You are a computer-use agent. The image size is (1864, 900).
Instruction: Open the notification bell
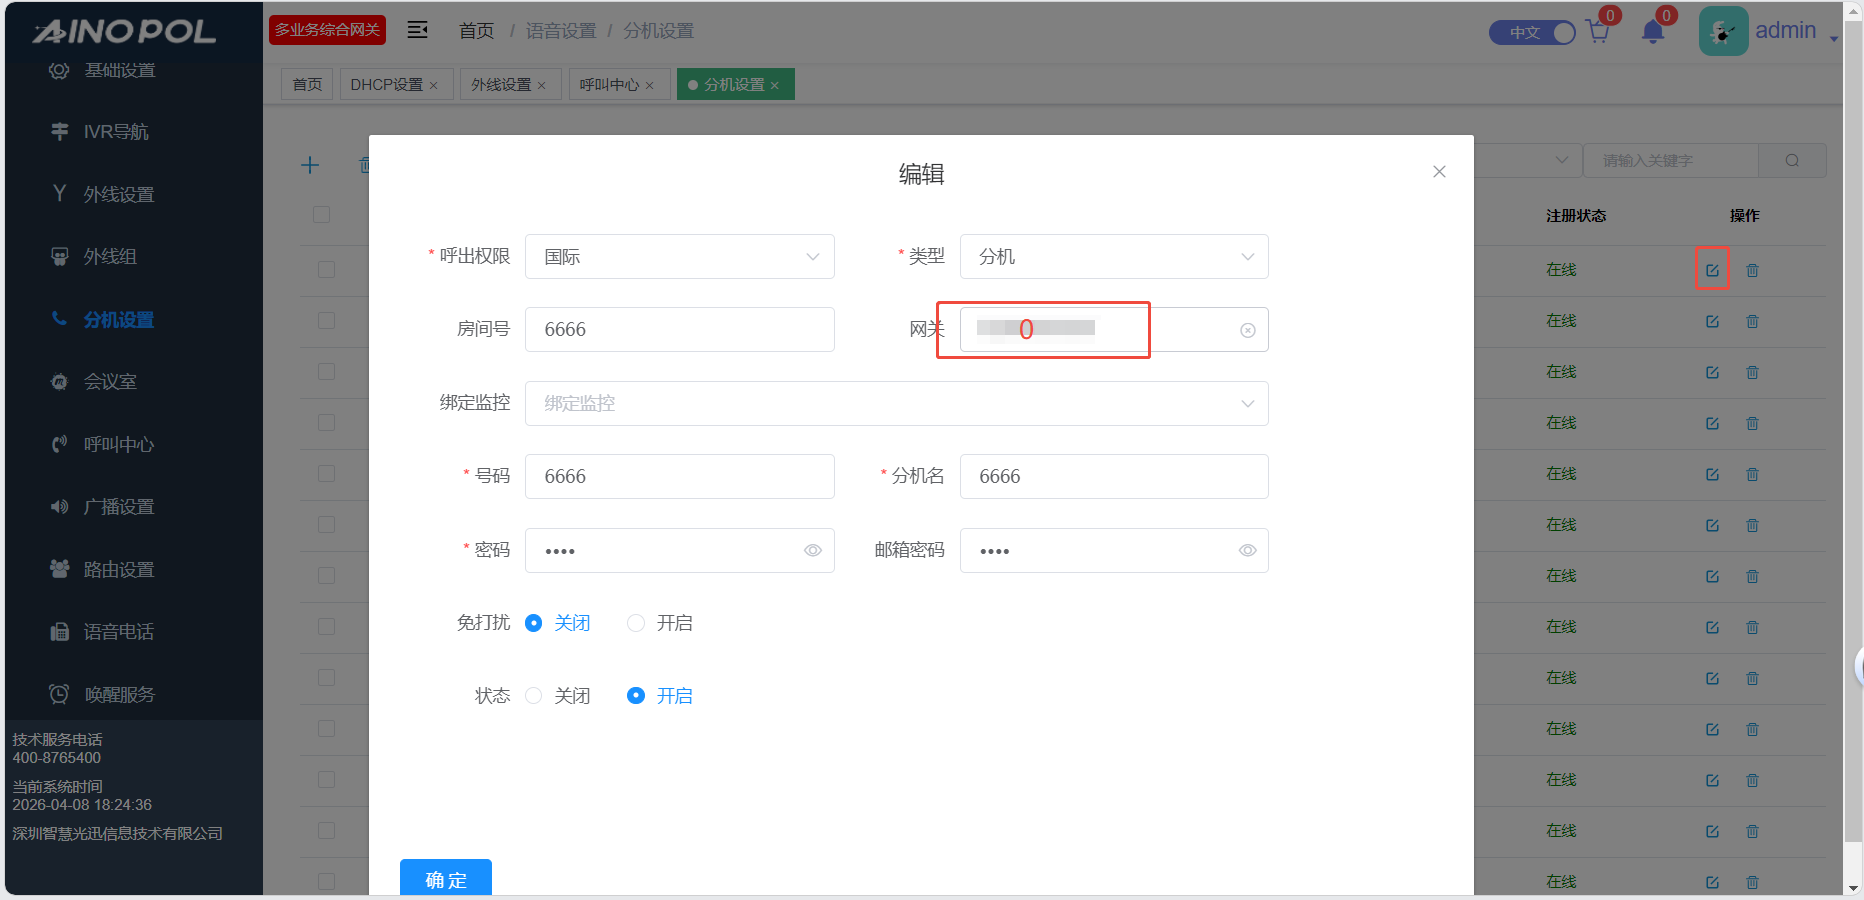coord(1652,32)
